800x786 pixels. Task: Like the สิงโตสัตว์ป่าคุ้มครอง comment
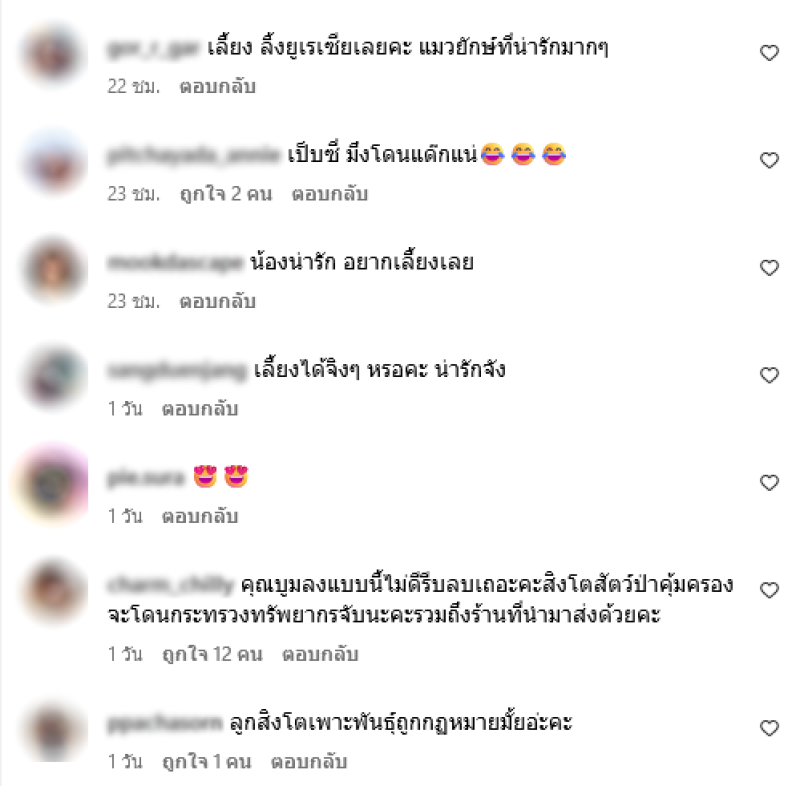pyautogui.click(x=769, y=590)
